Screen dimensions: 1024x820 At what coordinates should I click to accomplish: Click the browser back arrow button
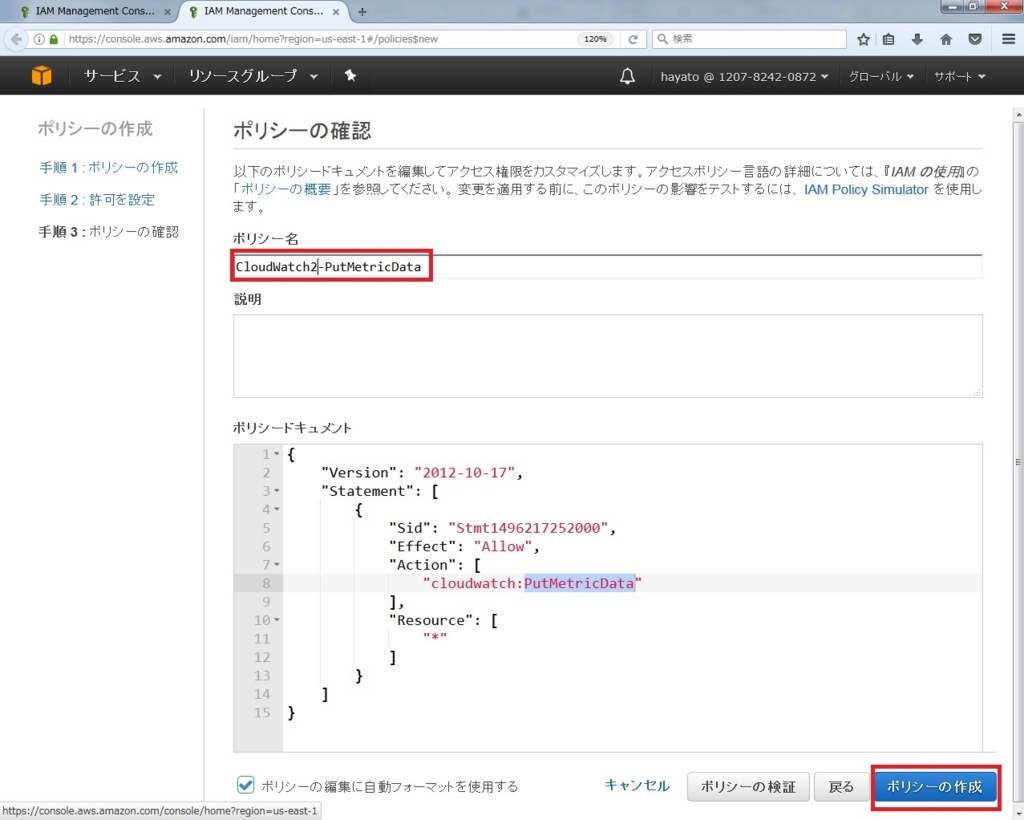pos(16,39)
